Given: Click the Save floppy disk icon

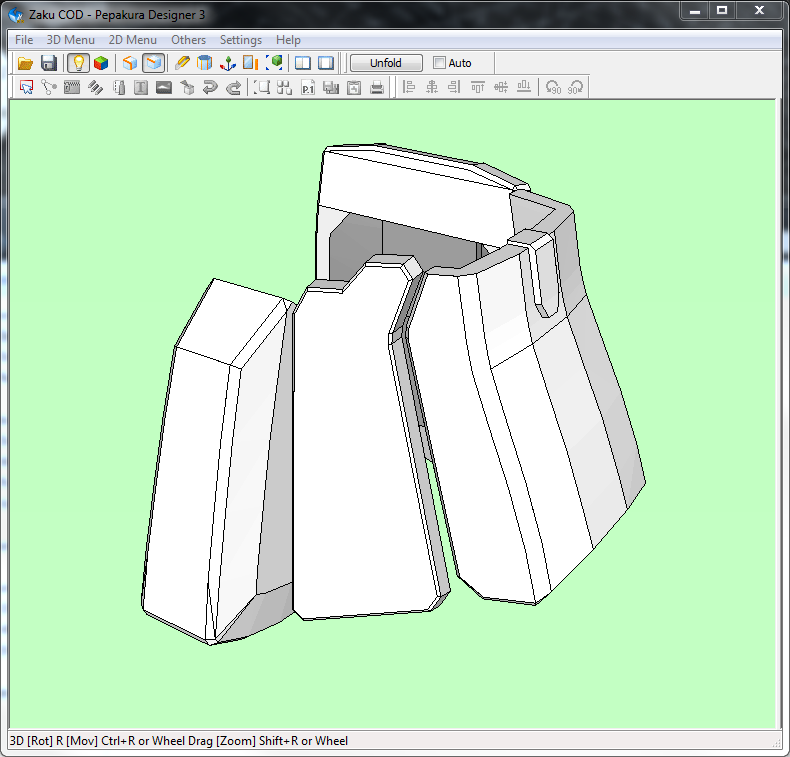Looking at the screenshot, I should [48, 63].
